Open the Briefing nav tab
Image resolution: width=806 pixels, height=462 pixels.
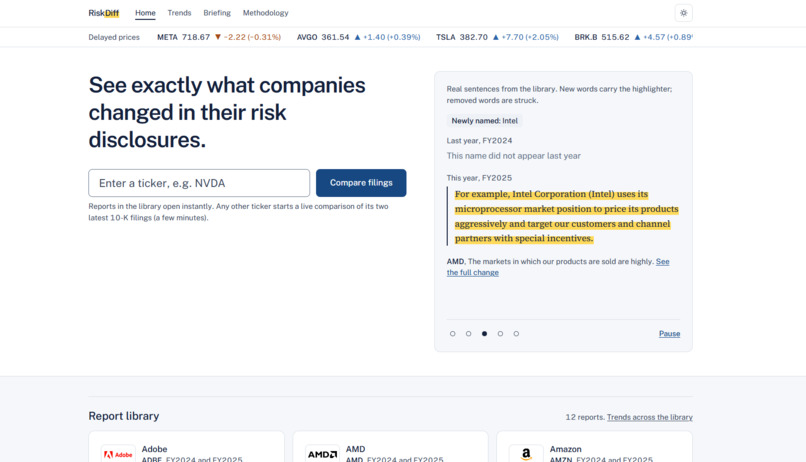tap(217, 13)
